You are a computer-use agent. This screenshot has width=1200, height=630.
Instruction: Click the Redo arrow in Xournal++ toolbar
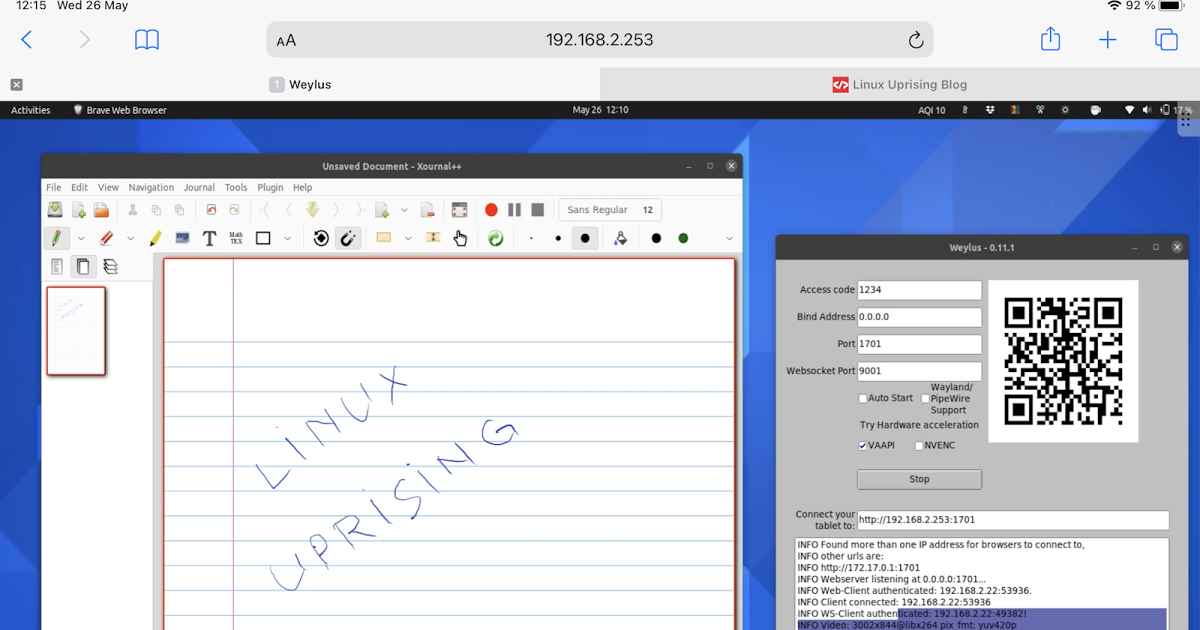click(234, 210)
